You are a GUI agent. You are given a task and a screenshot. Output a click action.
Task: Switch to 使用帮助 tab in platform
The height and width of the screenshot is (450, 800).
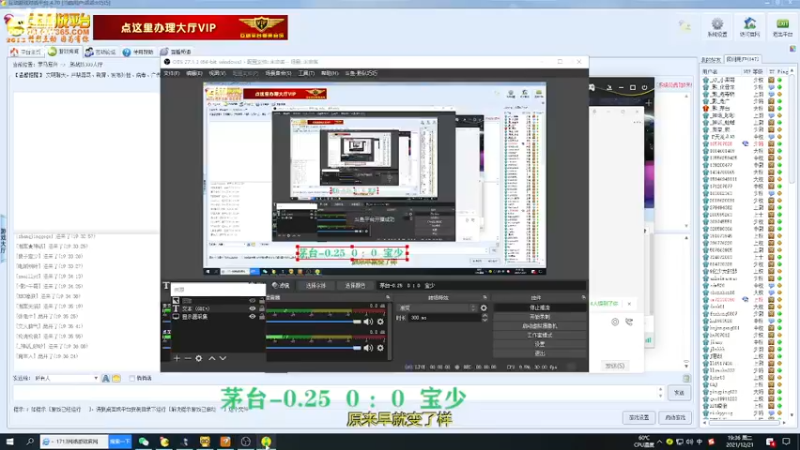coord(138,52)
